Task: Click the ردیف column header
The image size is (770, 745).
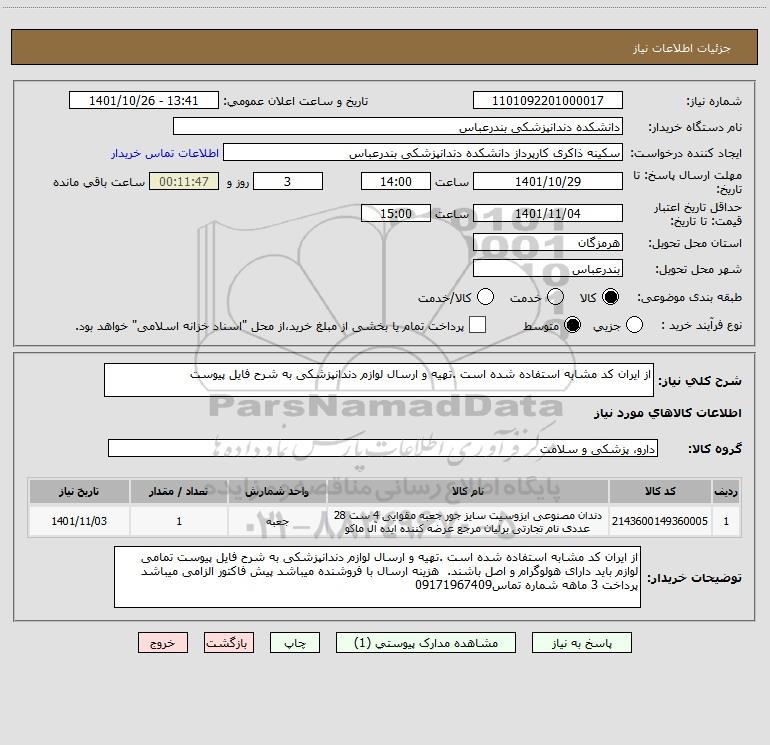Action: click(x=726, y=491)
